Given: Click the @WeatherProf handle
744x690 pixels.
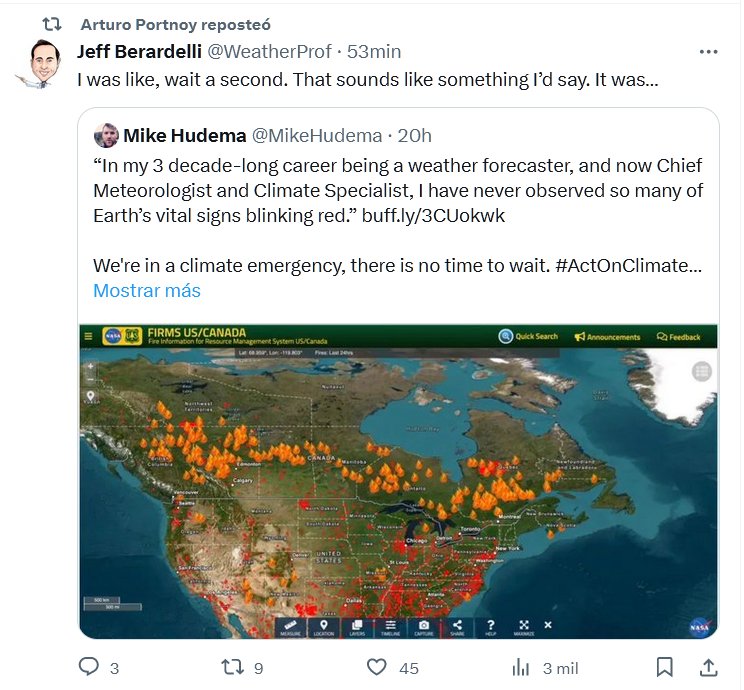Looking at the screenshot, I should point(268,52).
